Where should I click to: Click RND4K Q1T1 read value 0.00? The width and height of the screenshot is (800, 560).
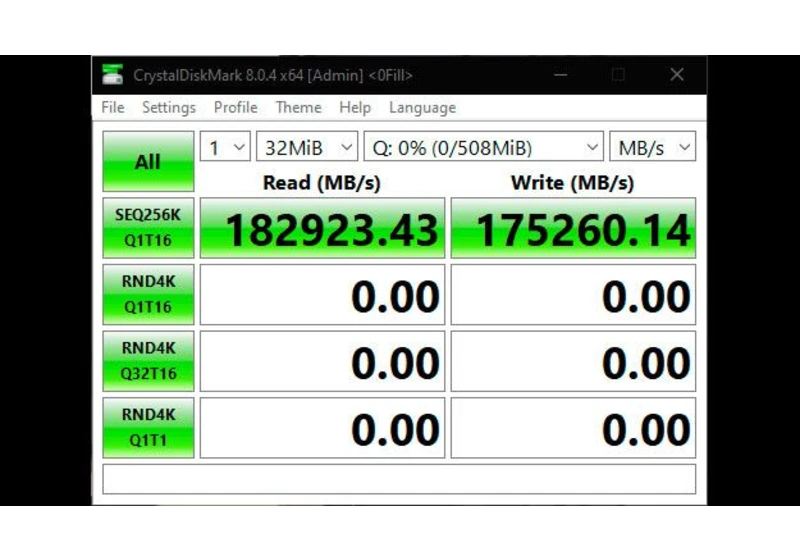click(x=322, y=428)
